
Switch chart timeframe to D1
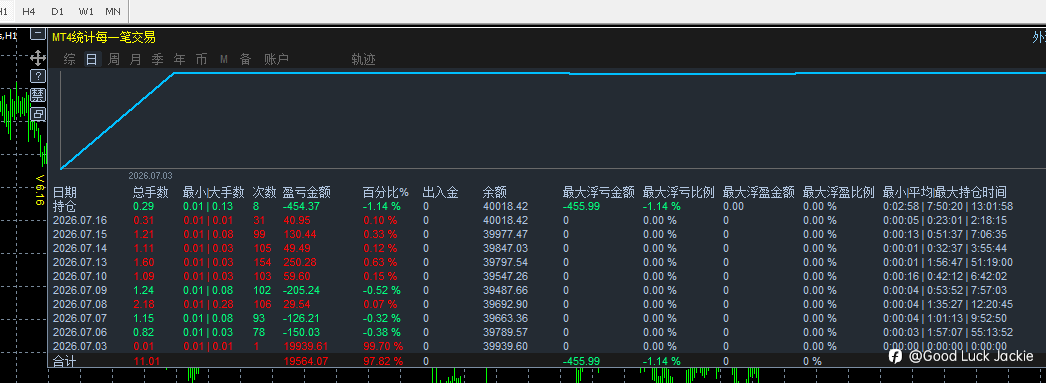coord(57,12)
